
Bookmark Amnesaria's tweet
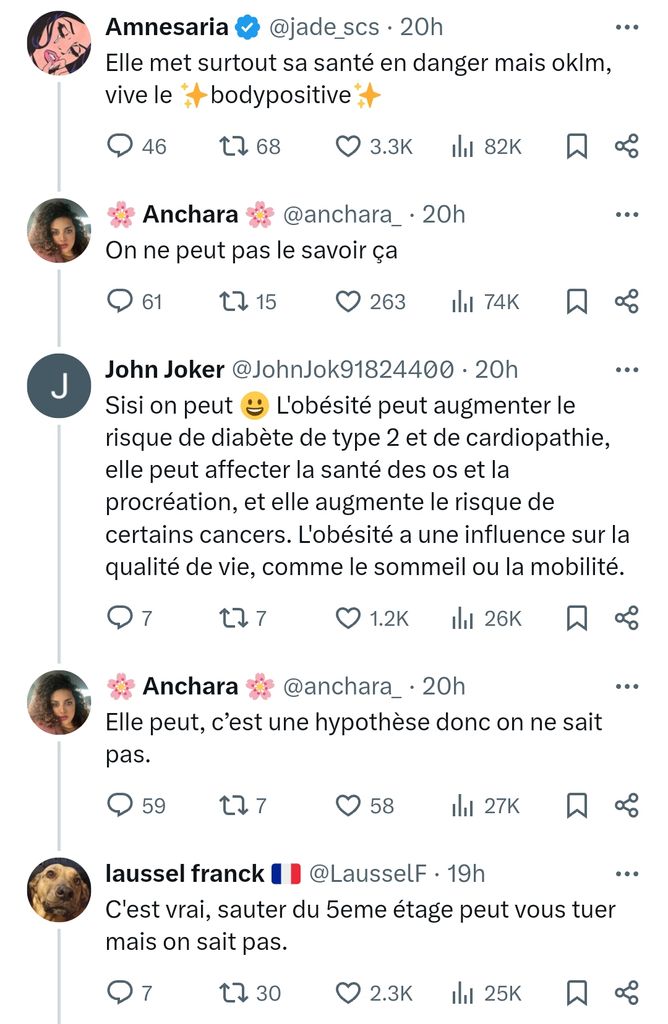pos(576,147)
